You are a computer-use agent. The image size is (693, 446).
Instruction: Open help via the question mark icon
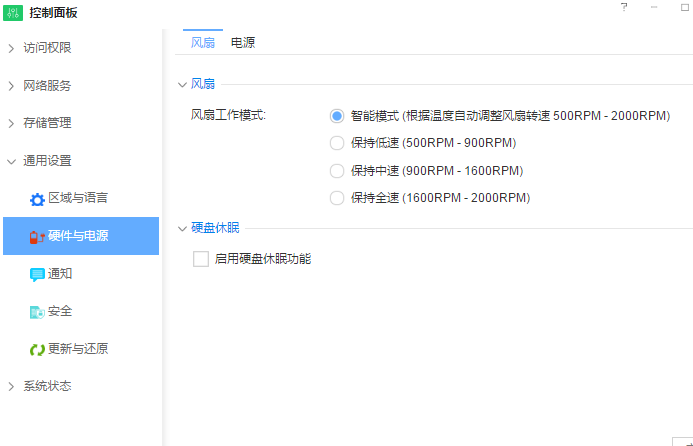624,7
